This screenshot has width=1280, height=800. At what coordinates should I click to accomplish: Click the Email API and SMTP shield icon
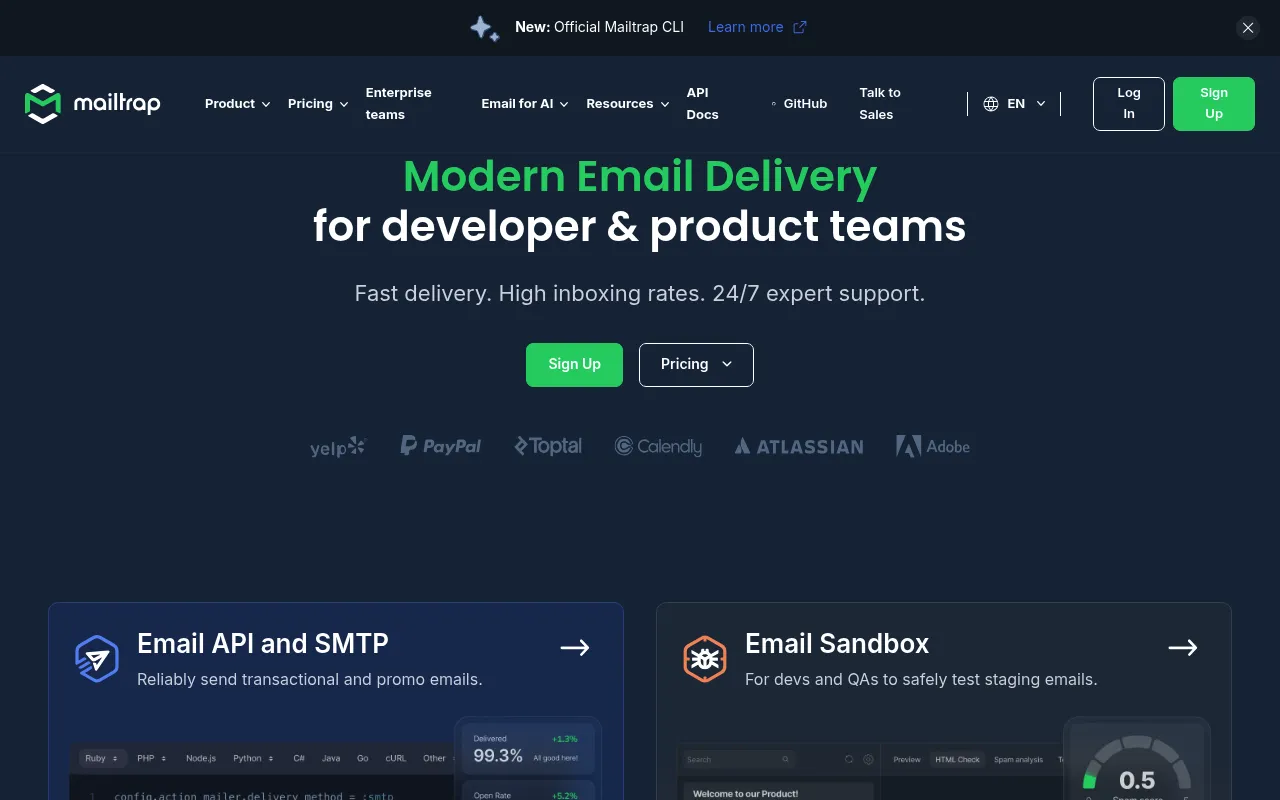pyautogui.click(x=97, y=659)
